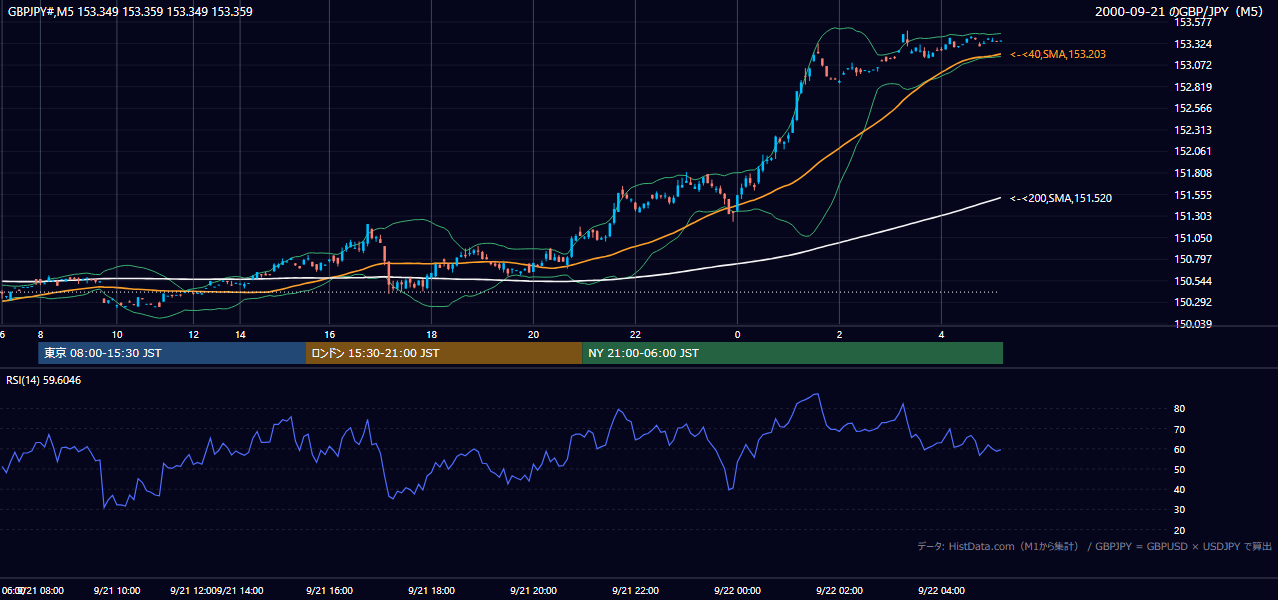Click hour label 4 below price chart
This screenshot has width=1278, height=600.
[x=941, y=334]
